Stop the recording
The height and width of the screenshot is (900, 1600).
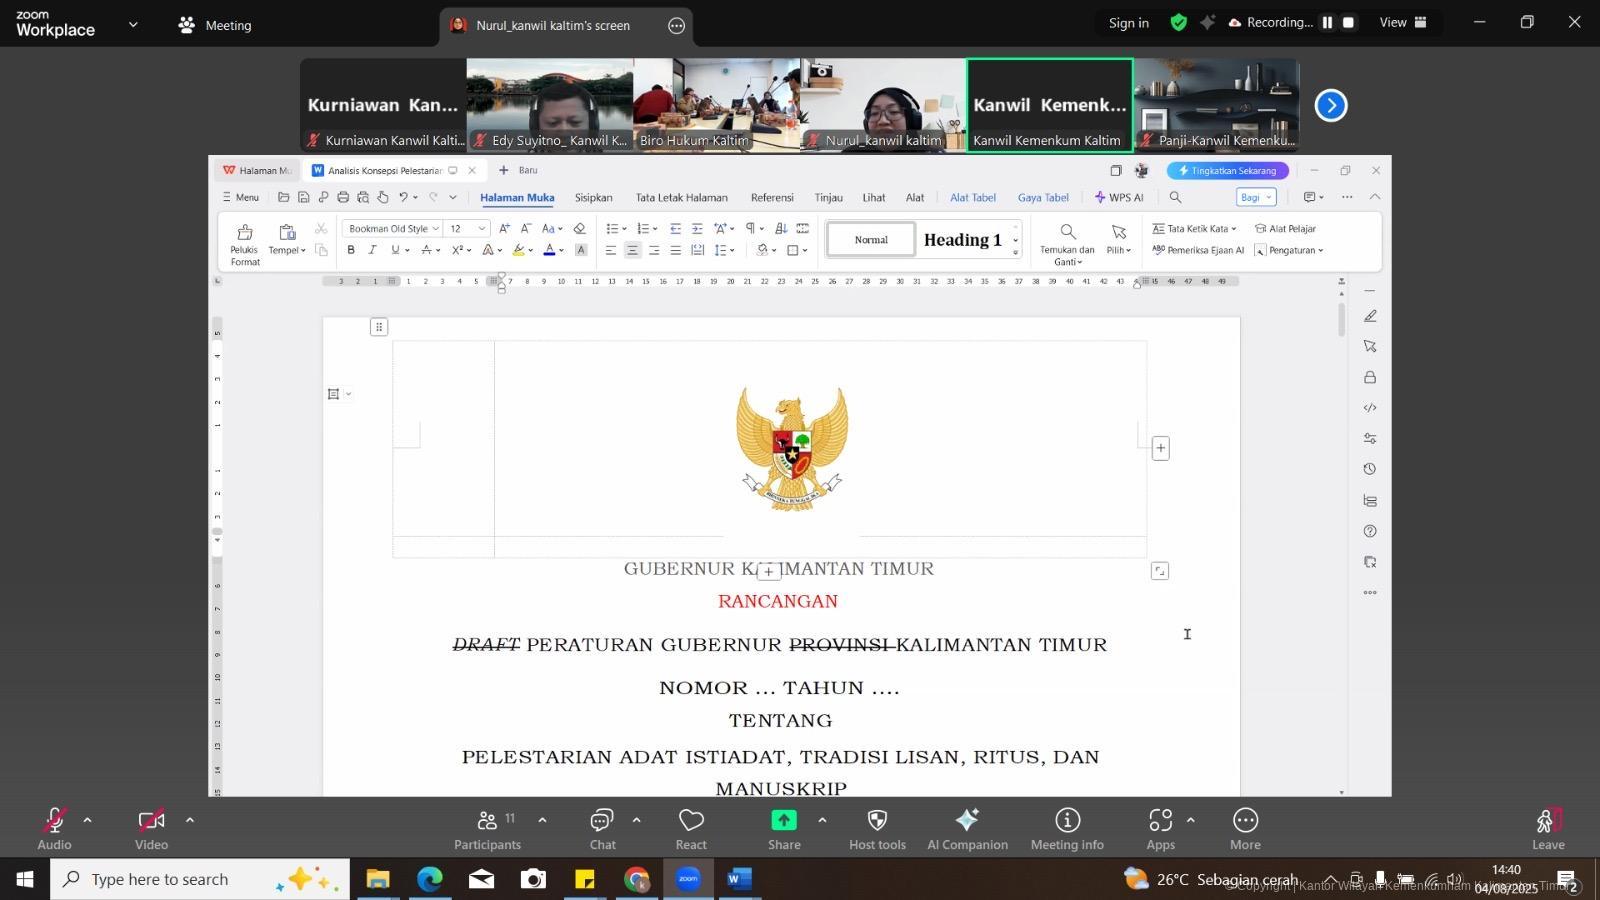(1348, 22)
